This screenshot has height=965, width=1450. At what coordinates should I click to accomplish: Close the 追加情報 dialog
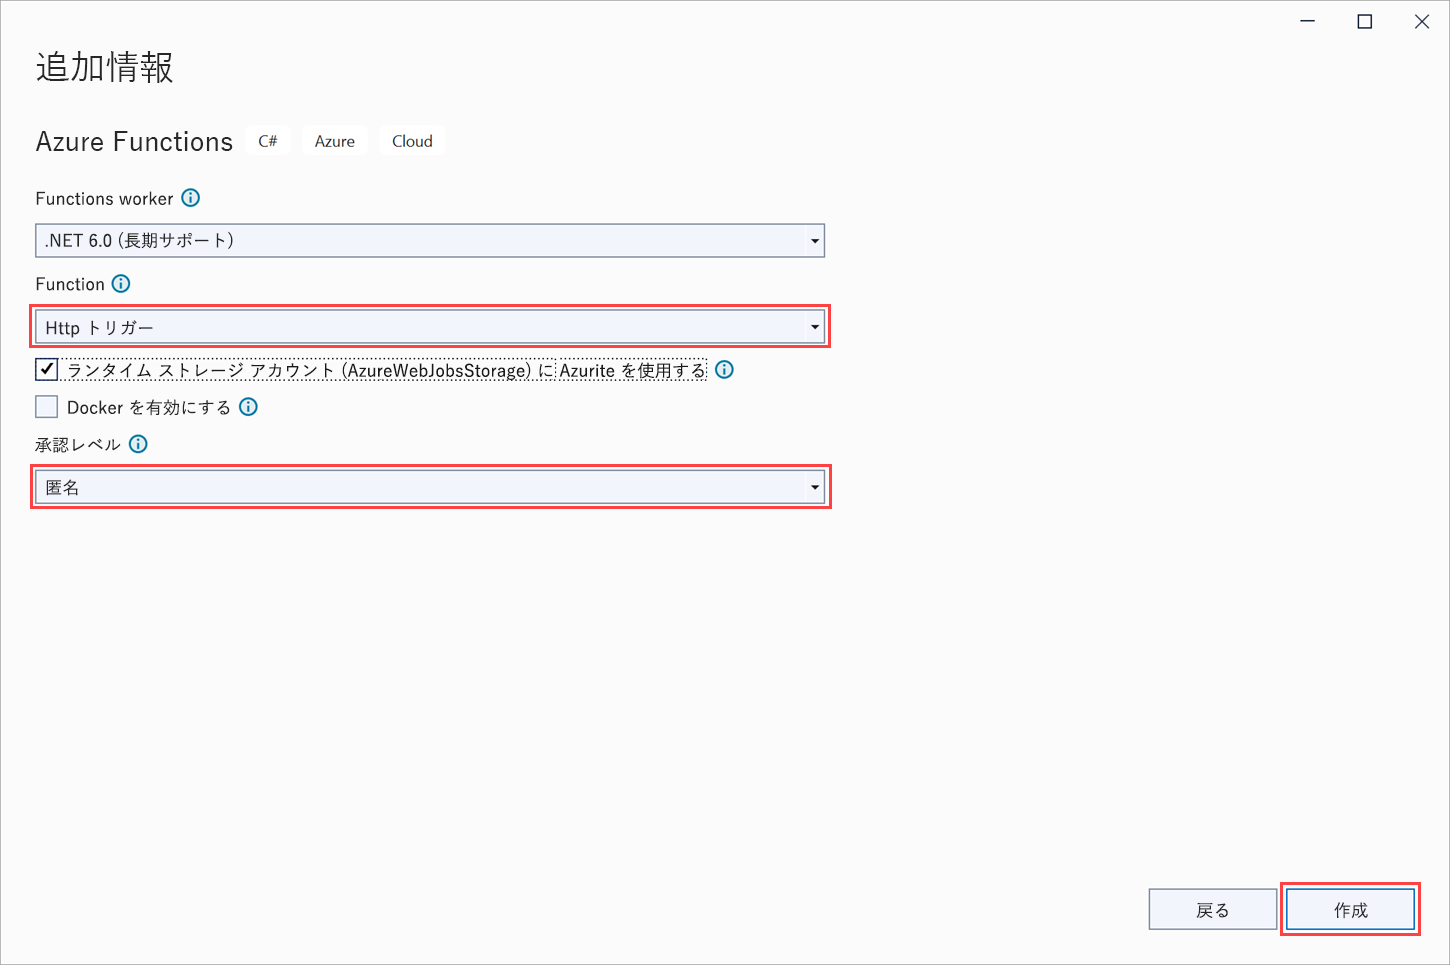(x=1421, y=21)
